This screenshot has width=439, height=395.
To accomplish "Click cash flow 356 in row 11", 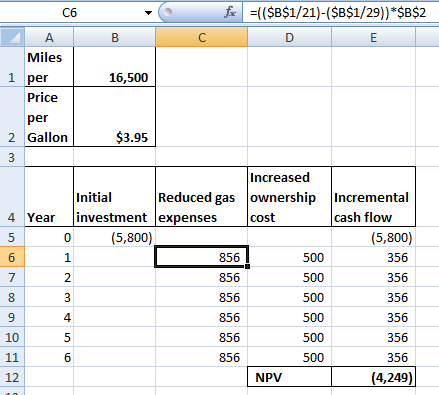I will tap(373, 357).
